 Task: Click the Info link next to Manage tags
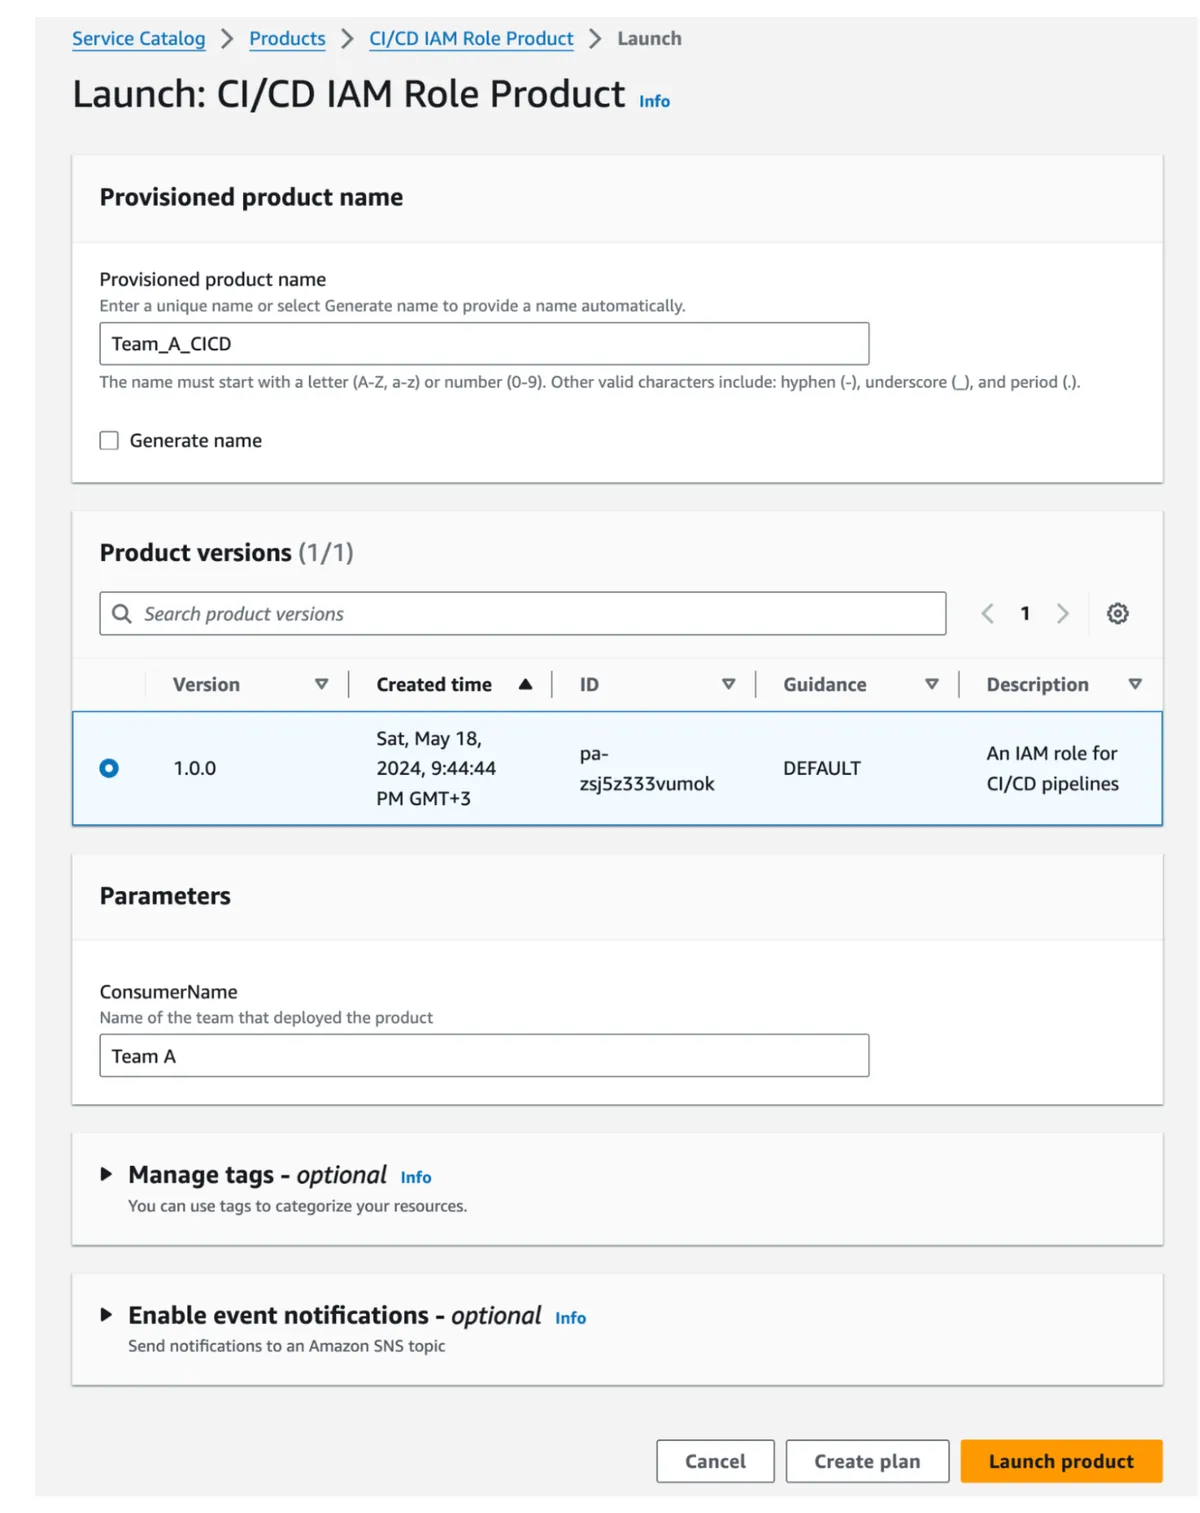tap(415, 1177)
